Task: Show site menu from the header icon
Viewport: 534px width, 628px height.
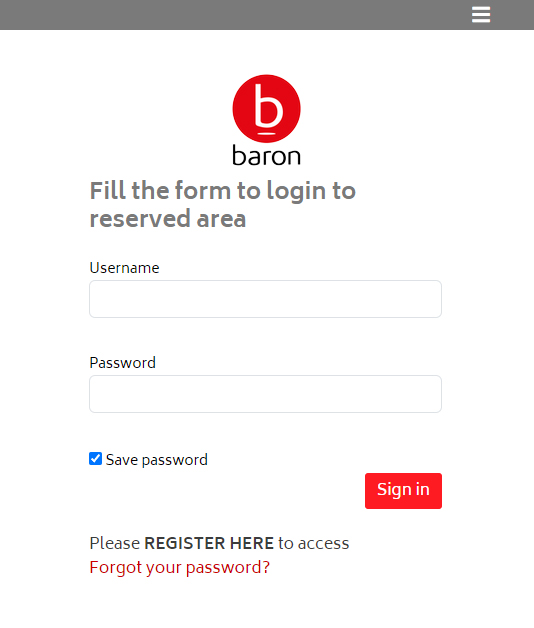Action: coord(481,15)
